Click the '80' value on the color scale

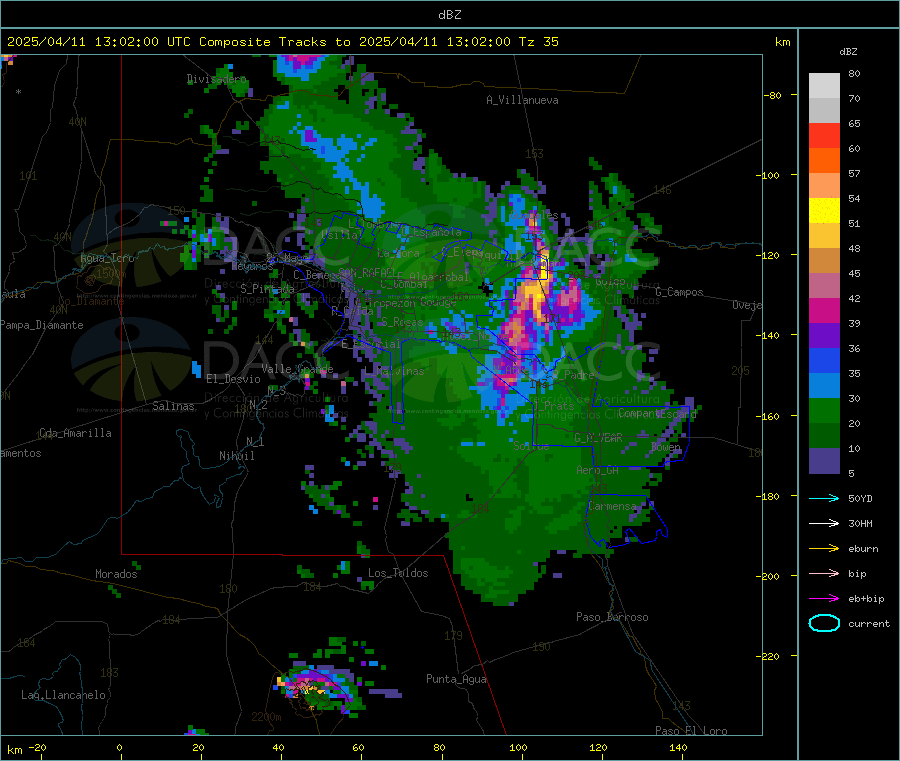point(854,73)
